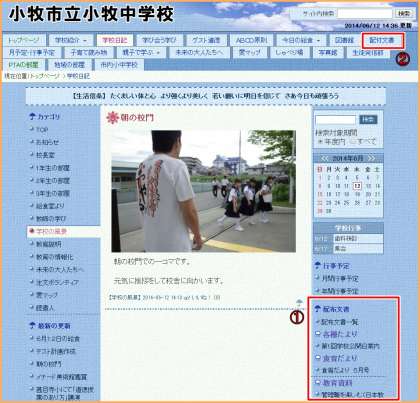420x403 pixels.
Task: Collapse the 教育資料 folder
Action: point(318,383)
